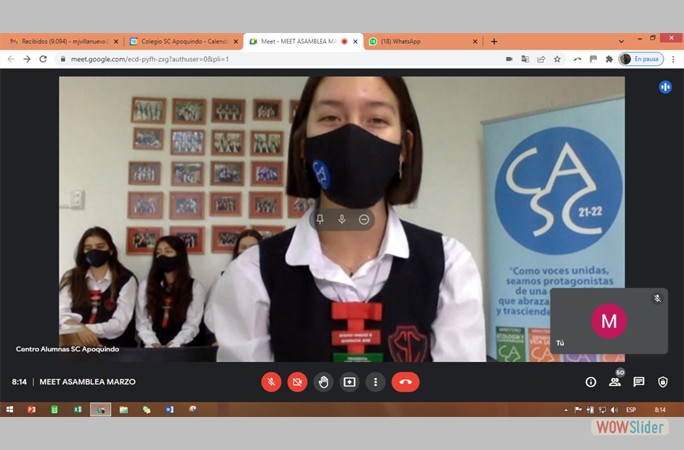Screen dimensions: 684x450
Task: Bookmark this page with the star
Action: (557, 59)
